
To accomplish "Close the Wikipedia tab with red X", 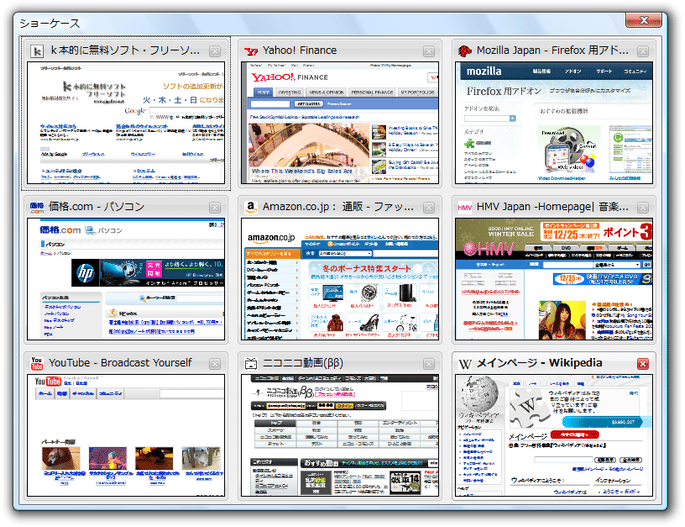I will pyautogui.click(x=643, y=364).
